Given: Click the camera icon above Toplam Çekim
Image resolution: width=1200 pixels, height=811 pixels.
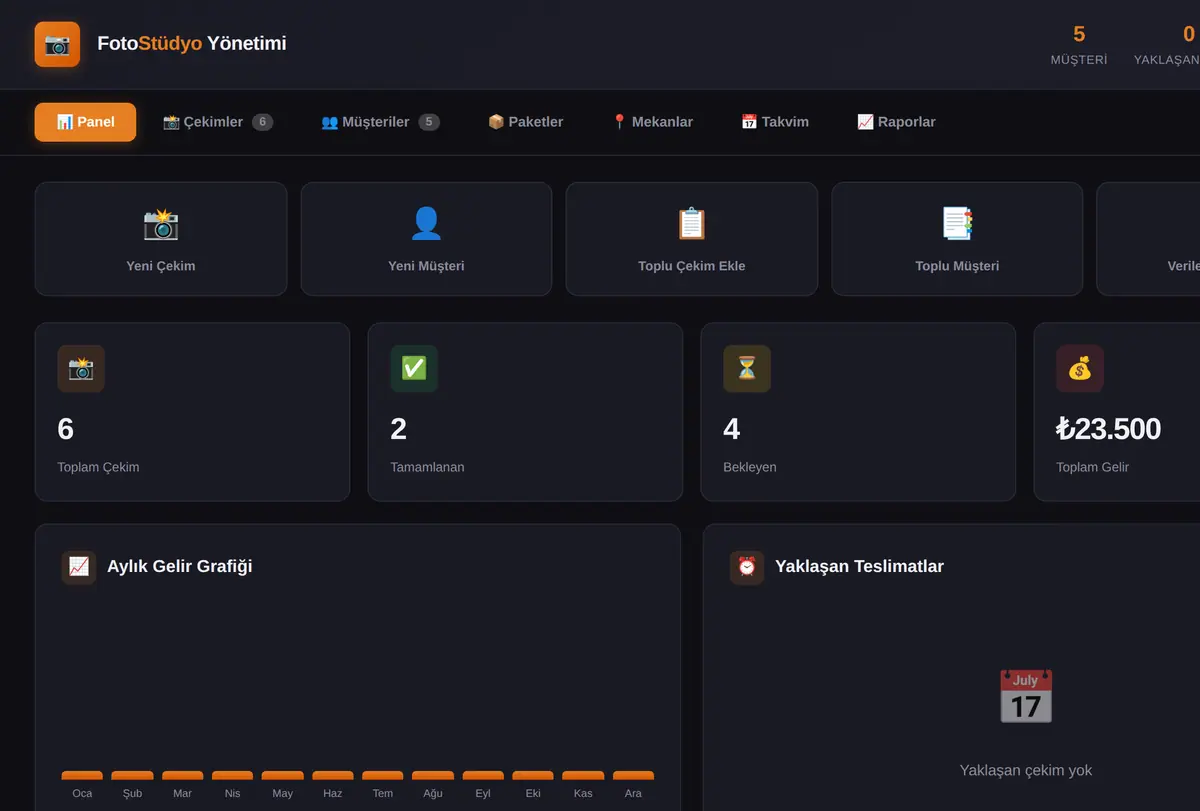Looking at the screenshot, I should (81, 368).
